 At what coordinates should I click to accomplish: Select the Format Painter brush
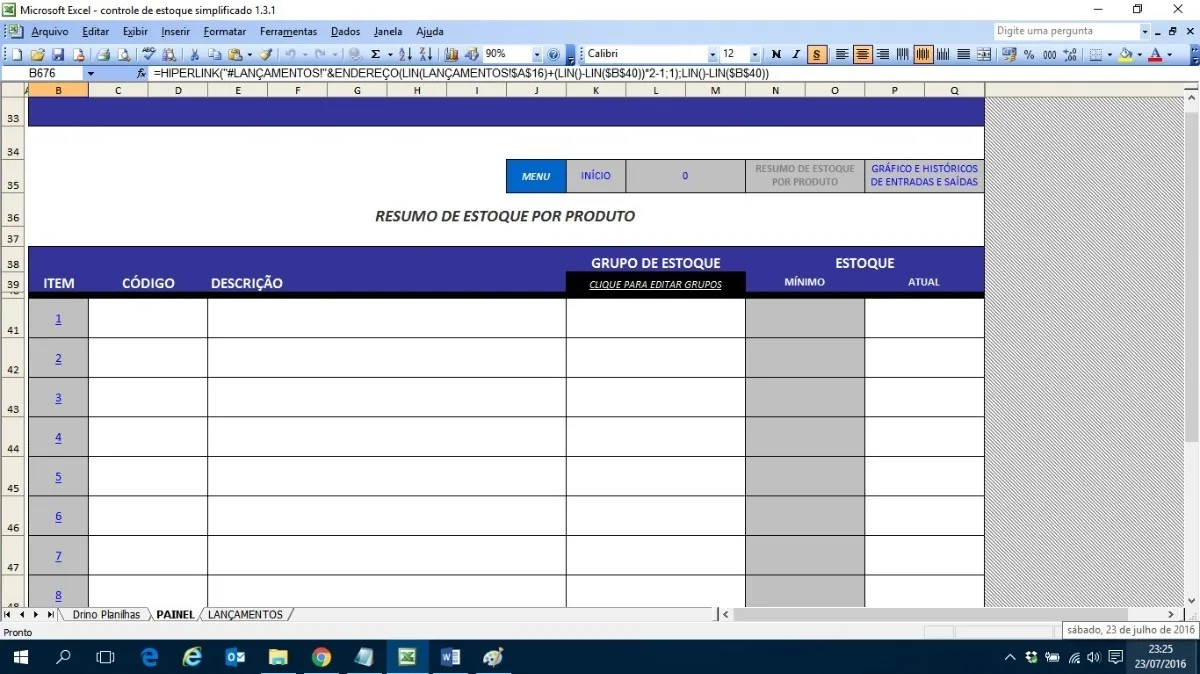click(266, 54)
